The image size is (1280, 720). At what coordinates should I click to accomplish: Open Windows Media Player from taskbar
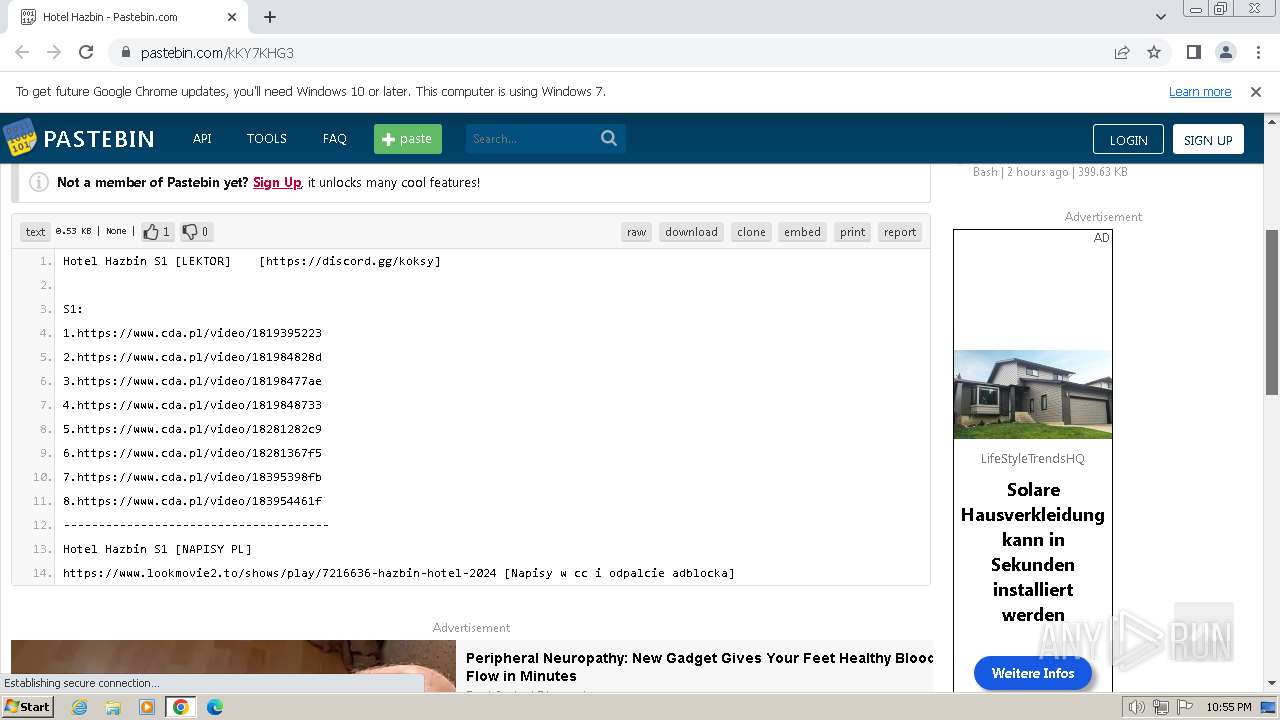pyautogui.click(x=147, y=707)
